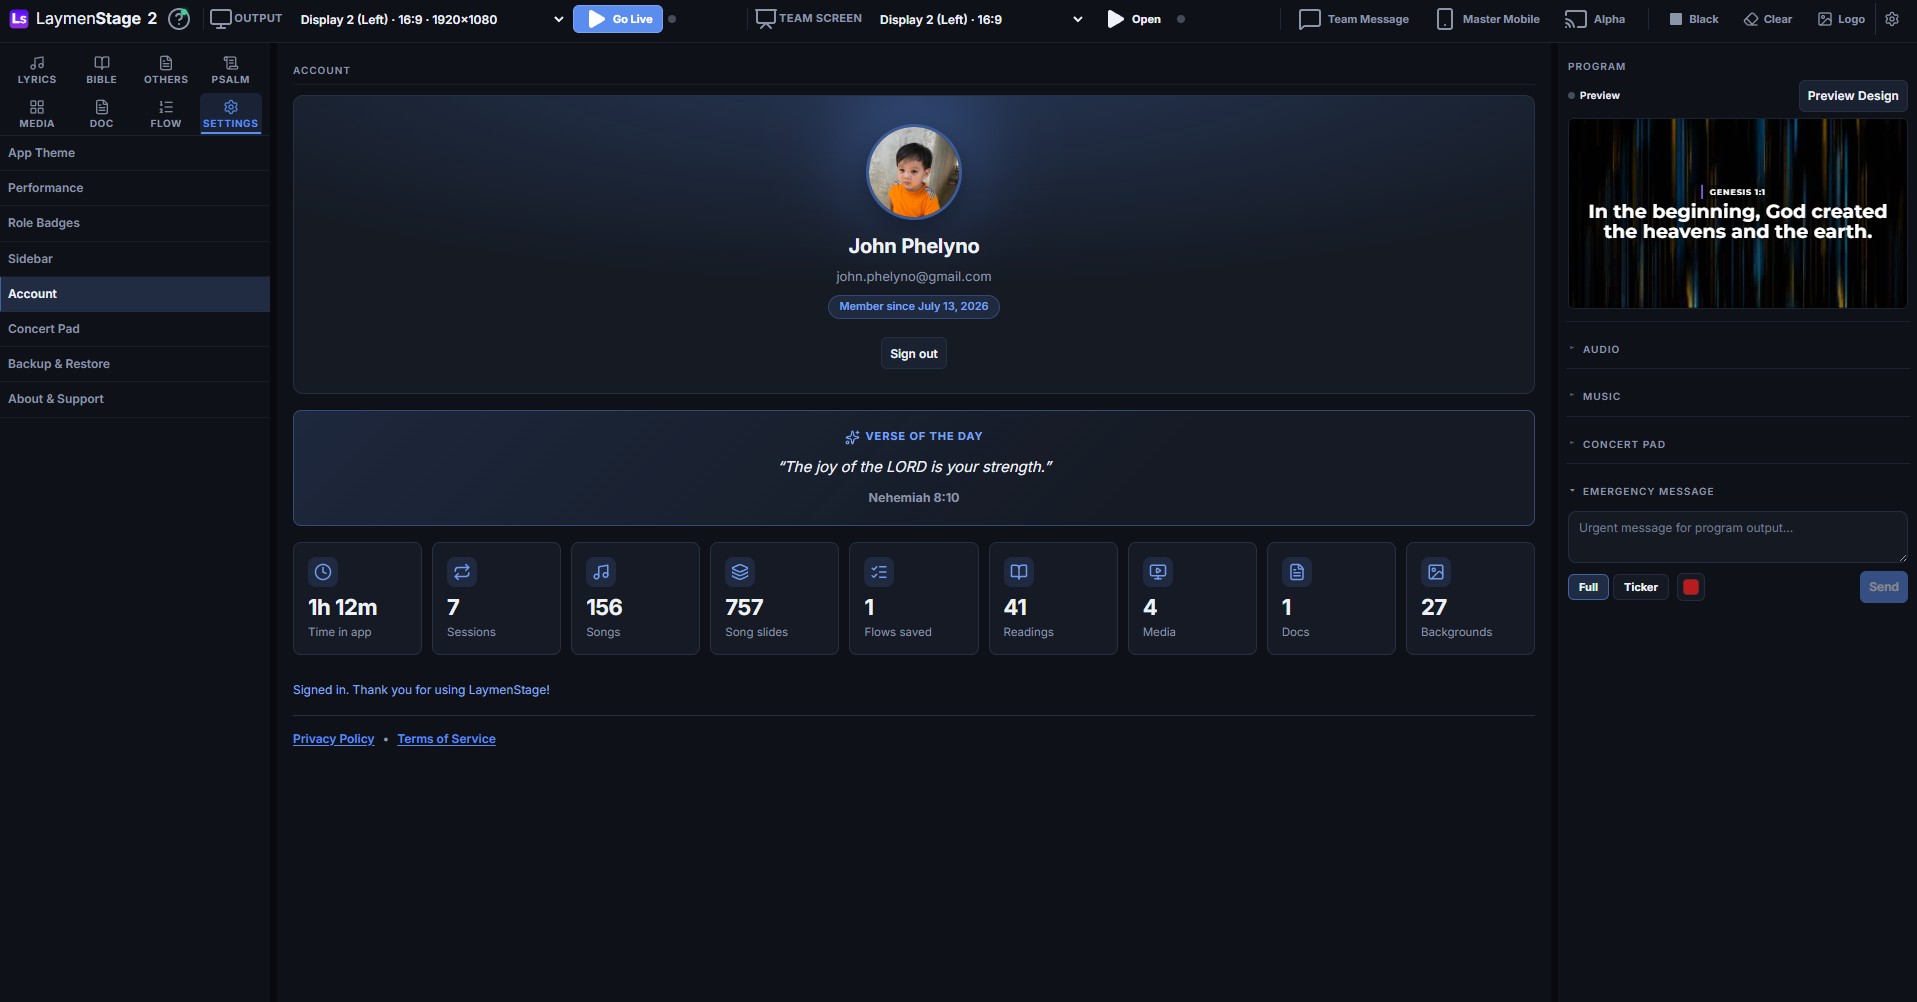The width and height of the screenshot is (1917, 1002).
Task: Open the Doc tab
Action: [x=101, y=114]
